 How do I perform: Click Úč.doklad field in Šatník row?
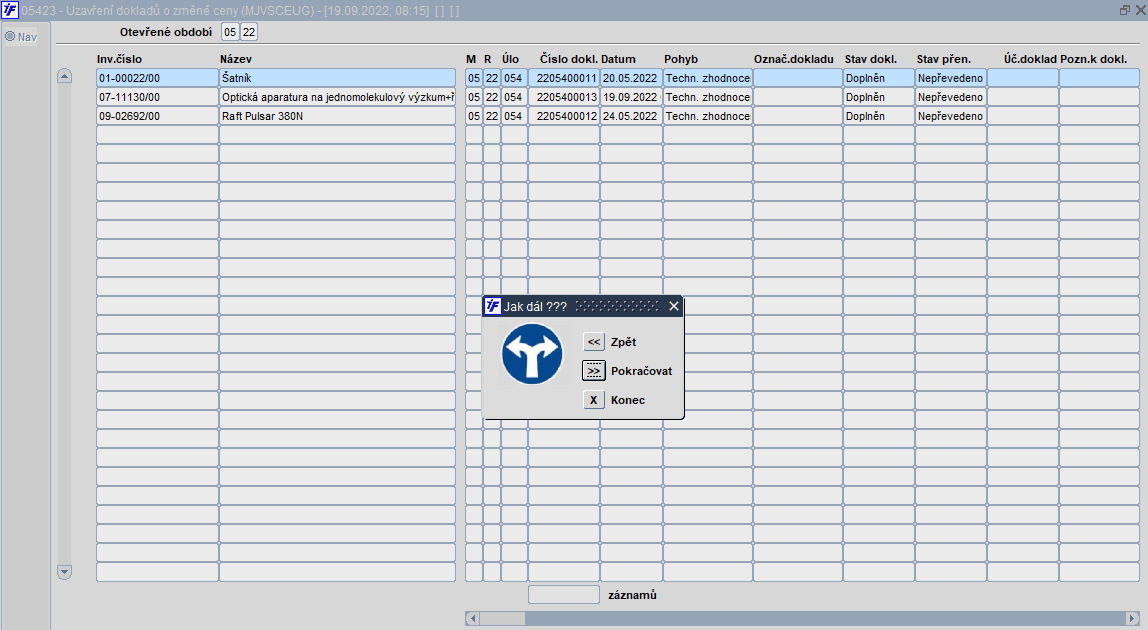(x=1023, y=78)
